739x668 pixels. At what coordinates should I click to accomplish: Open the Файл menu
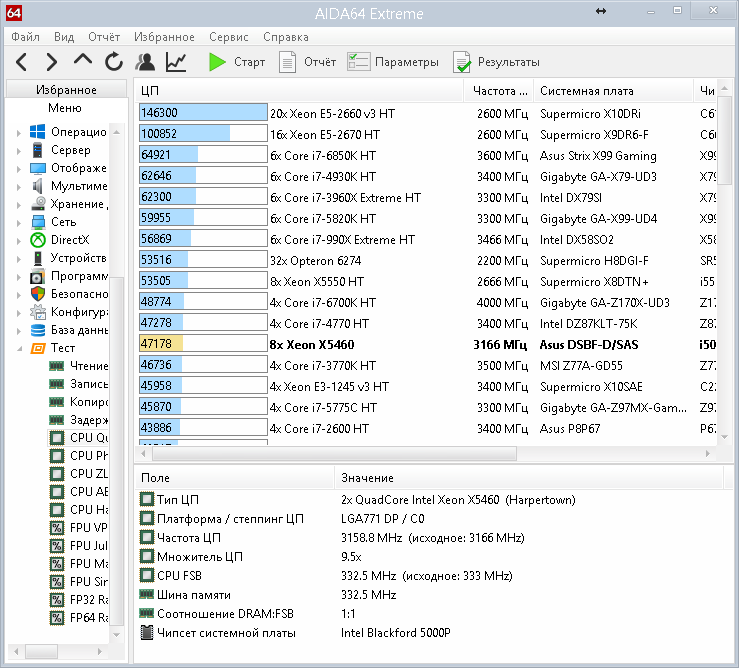pos(25,37)
